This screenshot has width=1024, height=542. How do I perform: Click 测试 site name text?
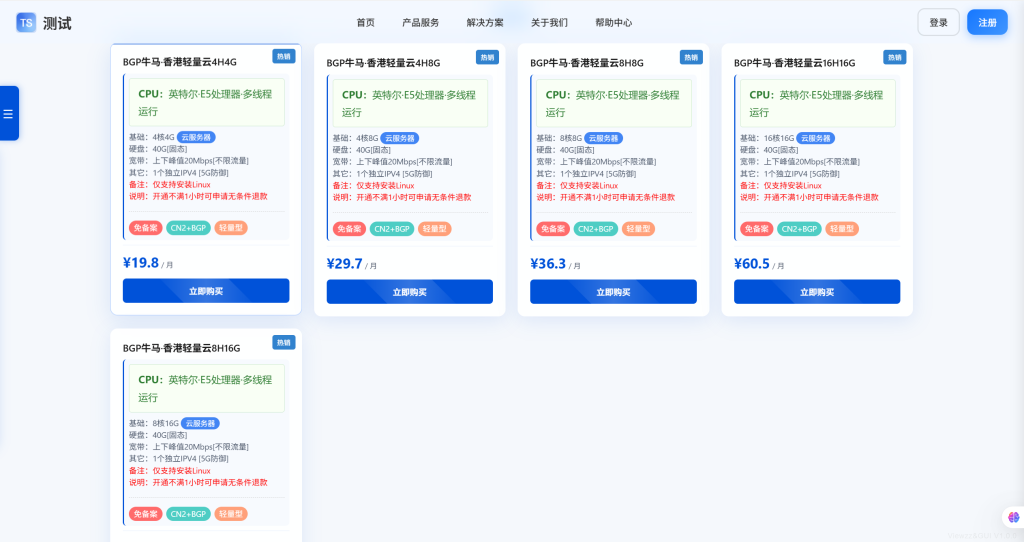57,24
